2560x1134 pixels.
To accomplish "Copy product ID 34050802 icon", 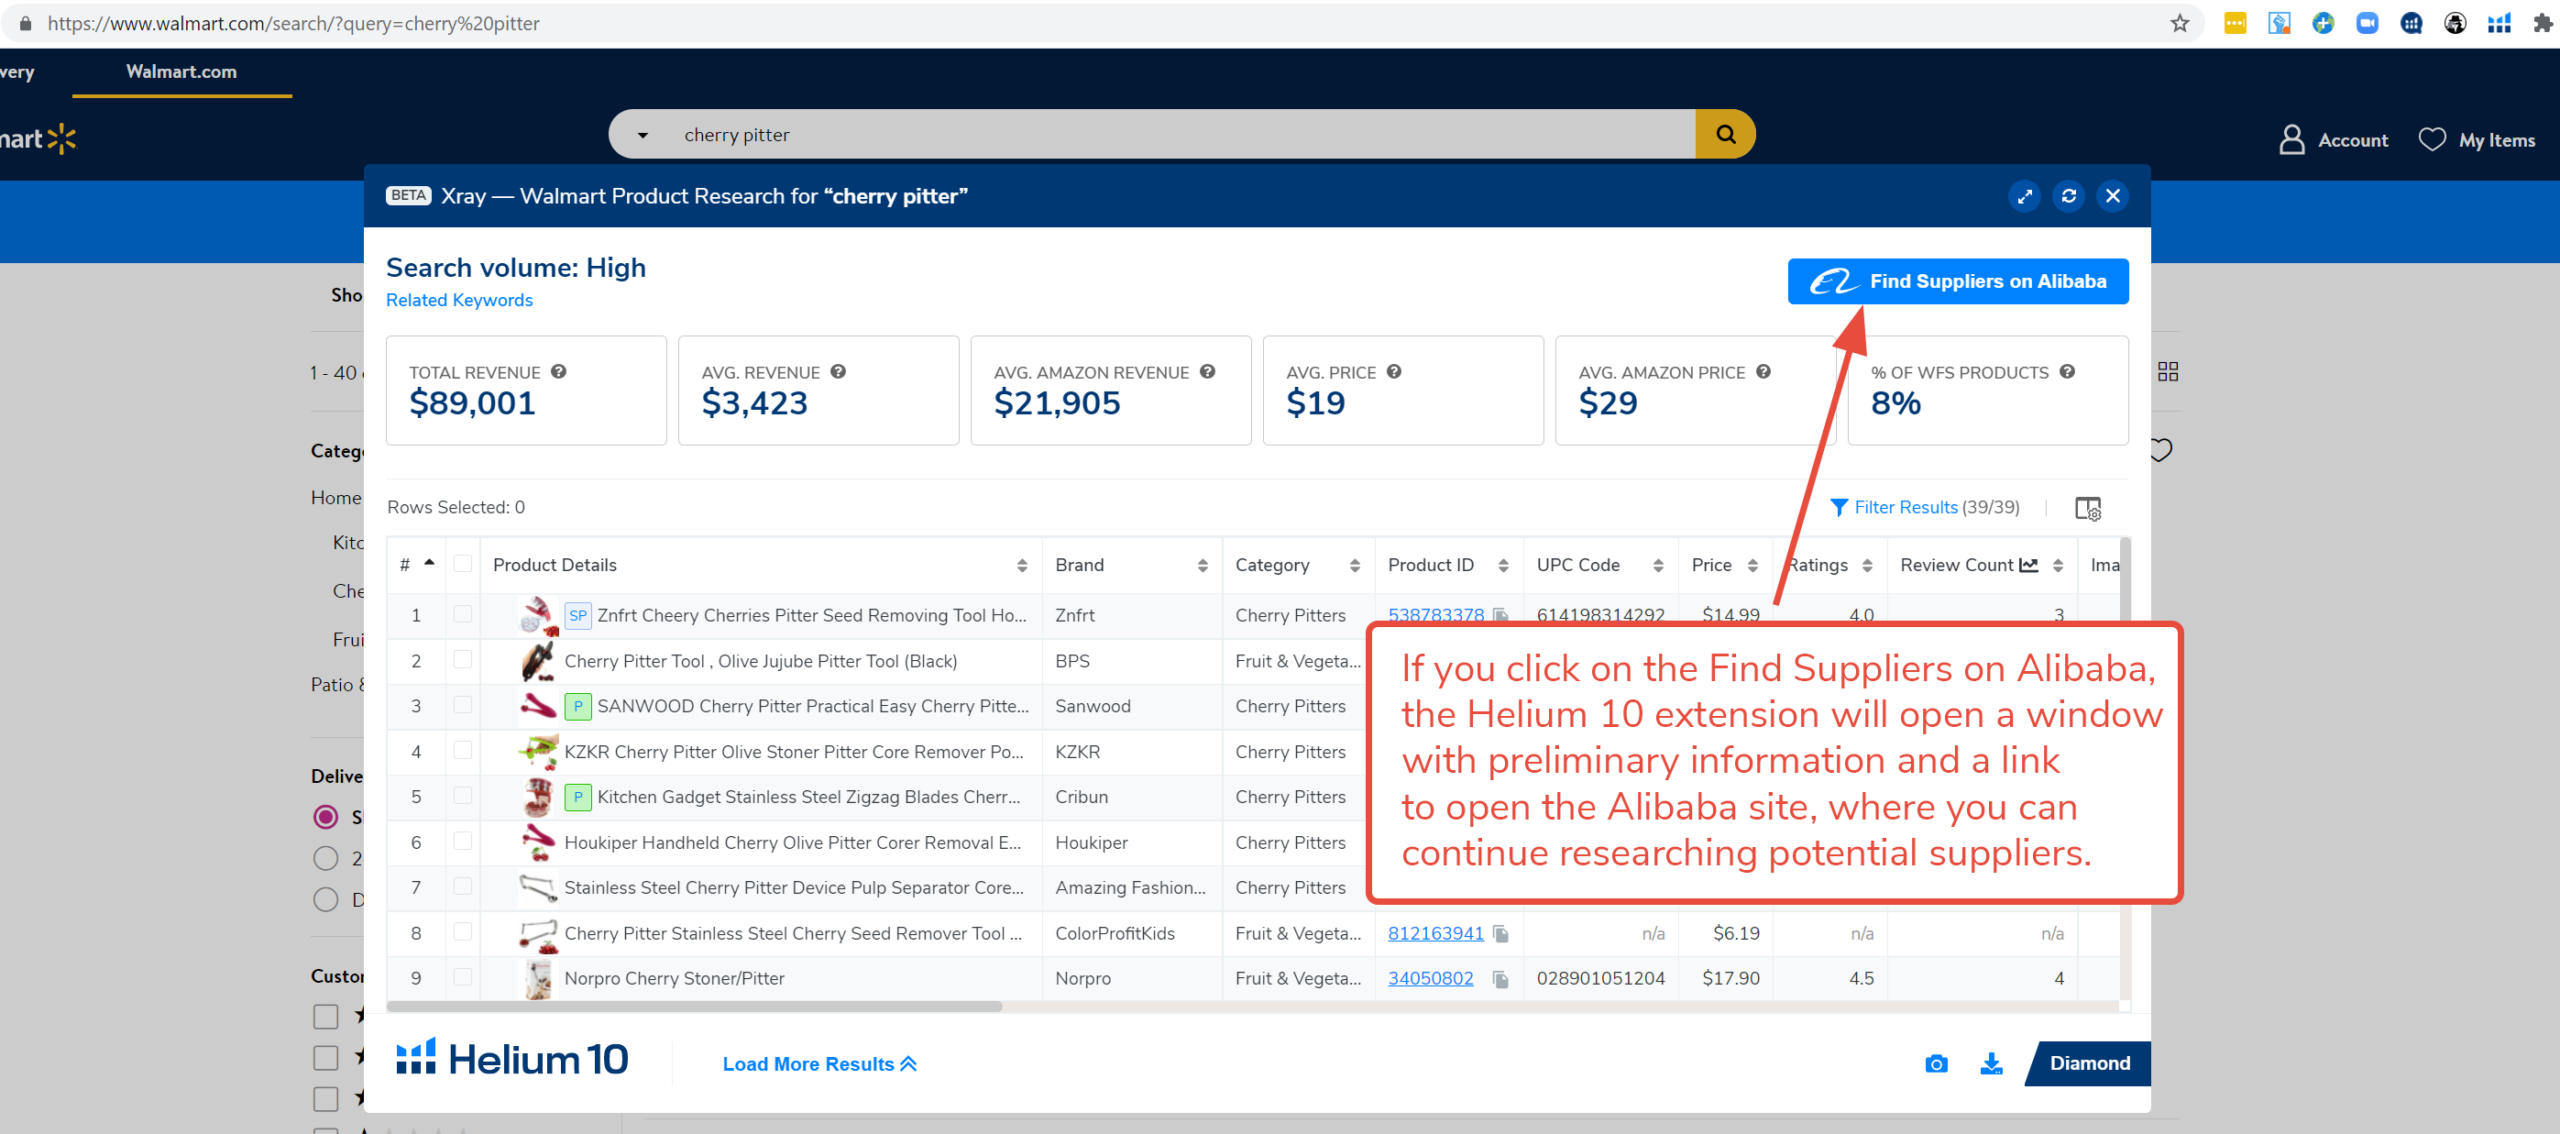I will click(x=1500, y=979).
